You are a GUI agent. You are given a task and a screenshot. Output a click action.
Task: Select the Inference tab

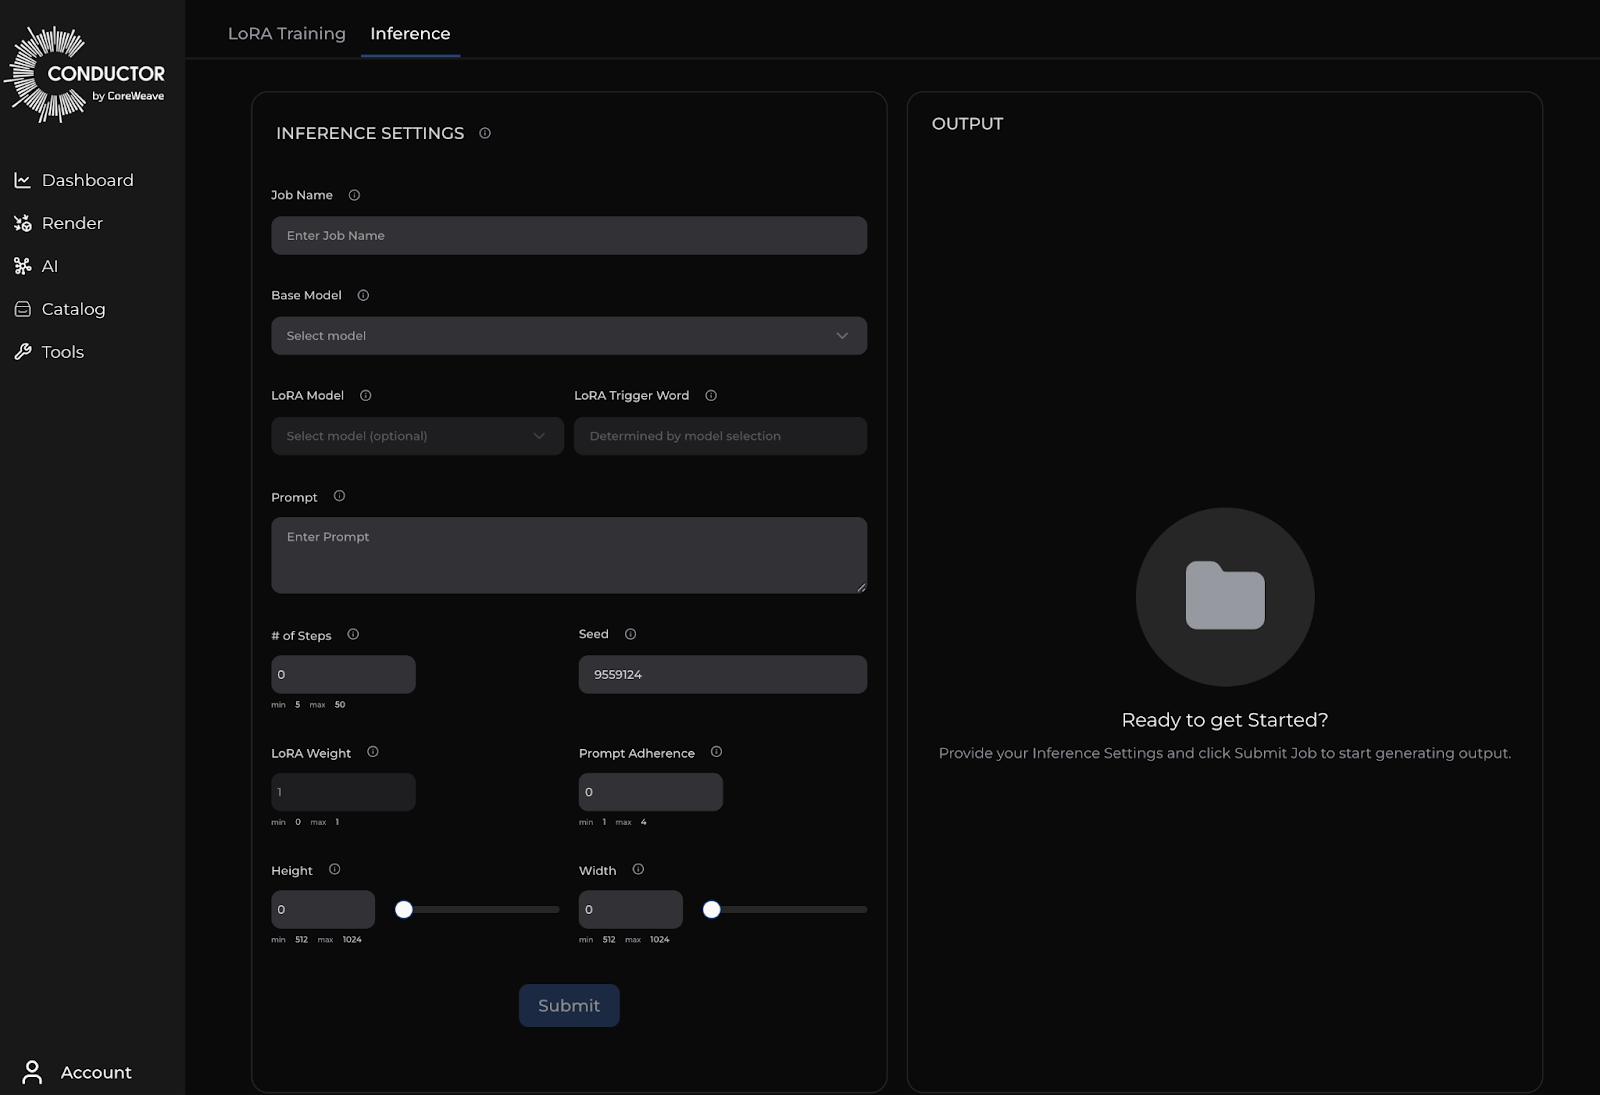(410, 33)
